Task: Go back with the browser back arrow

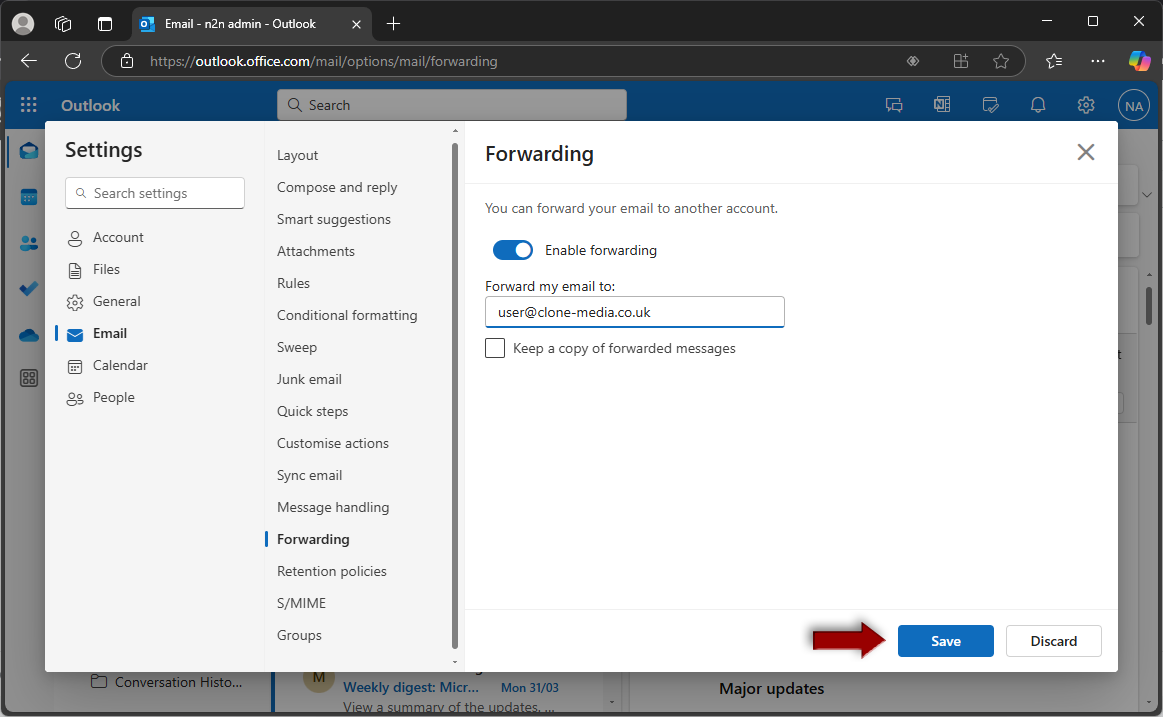Action: tap(29, 61)
